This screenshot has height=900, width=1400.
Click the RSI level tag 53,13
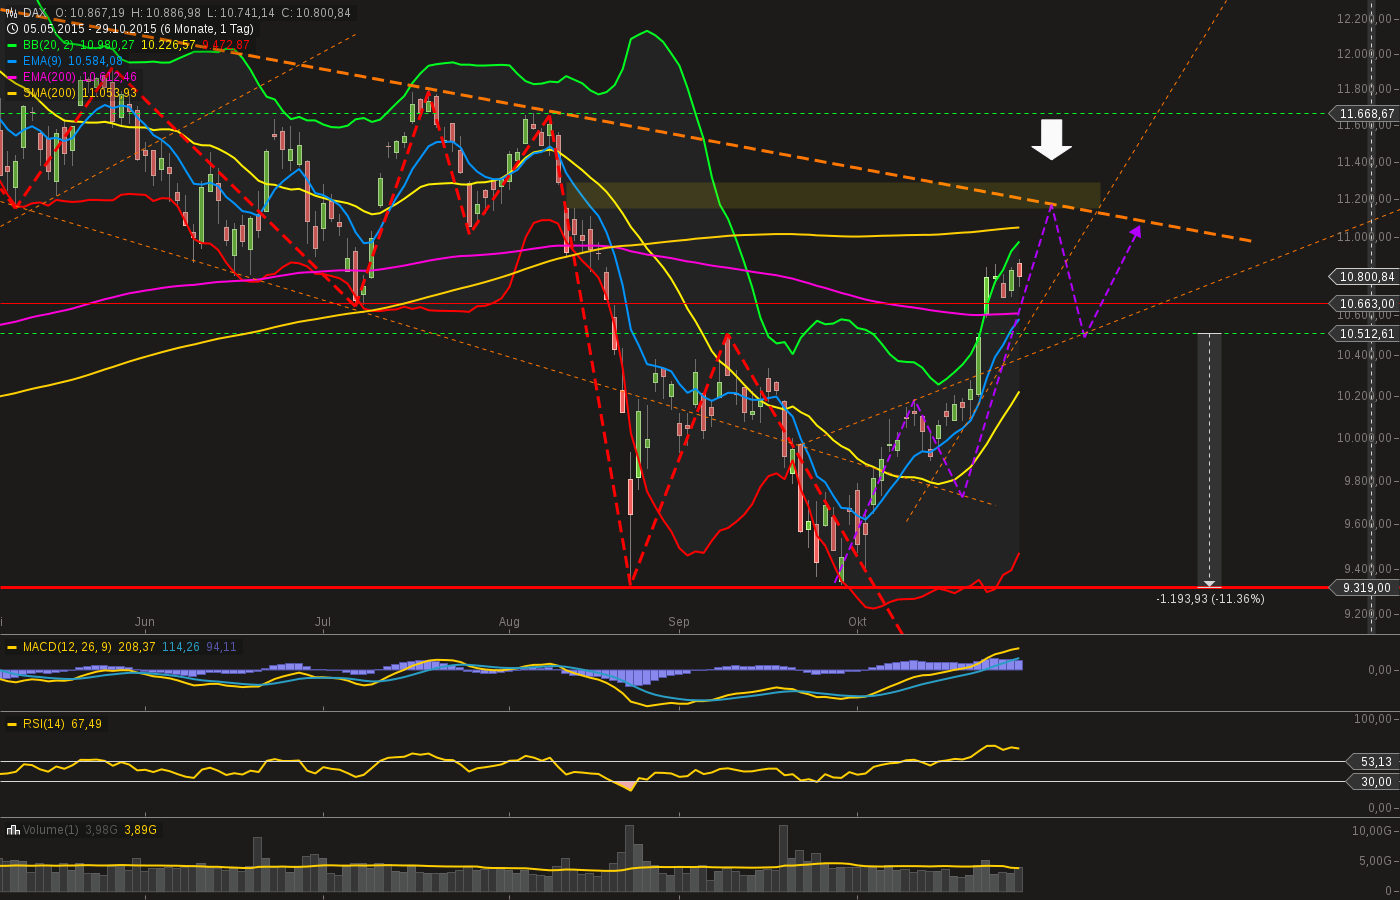(x=1372, y=762)
